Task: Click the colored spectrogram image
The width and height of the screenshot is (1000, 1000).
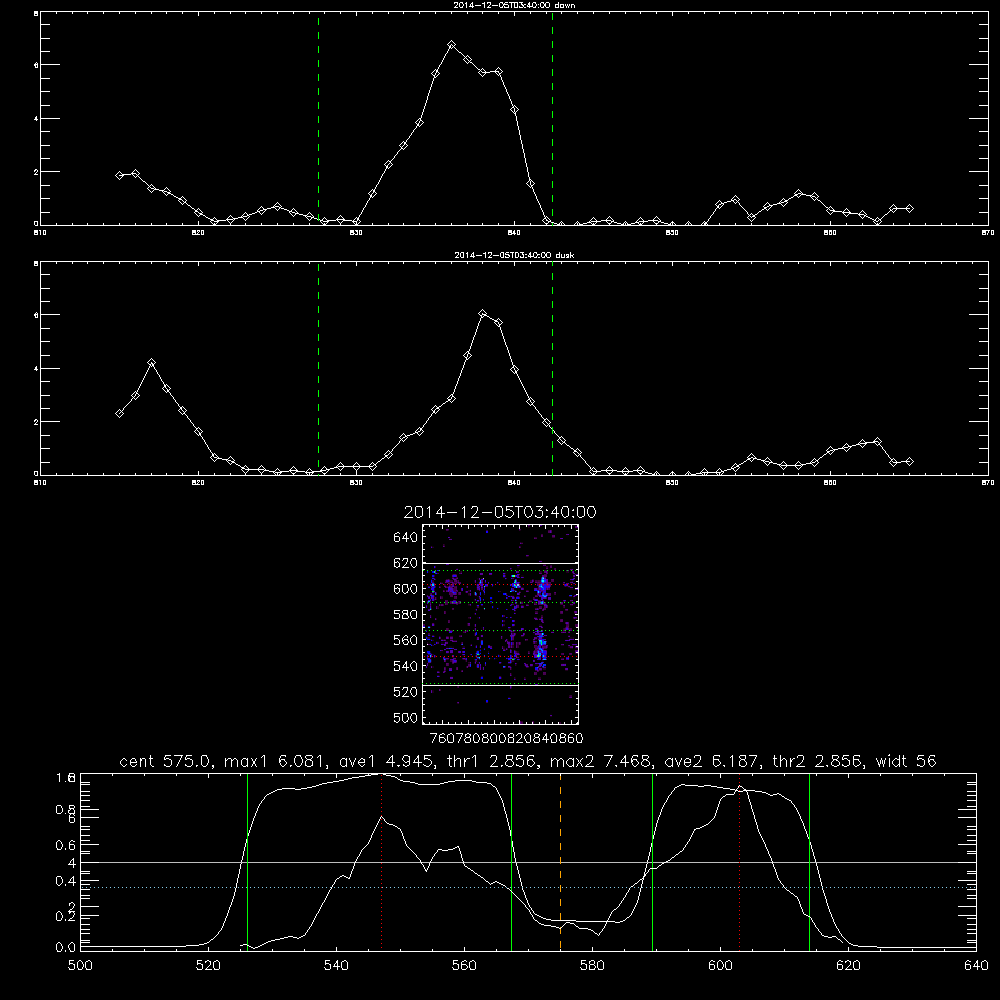Action: (x=501, y=624)
